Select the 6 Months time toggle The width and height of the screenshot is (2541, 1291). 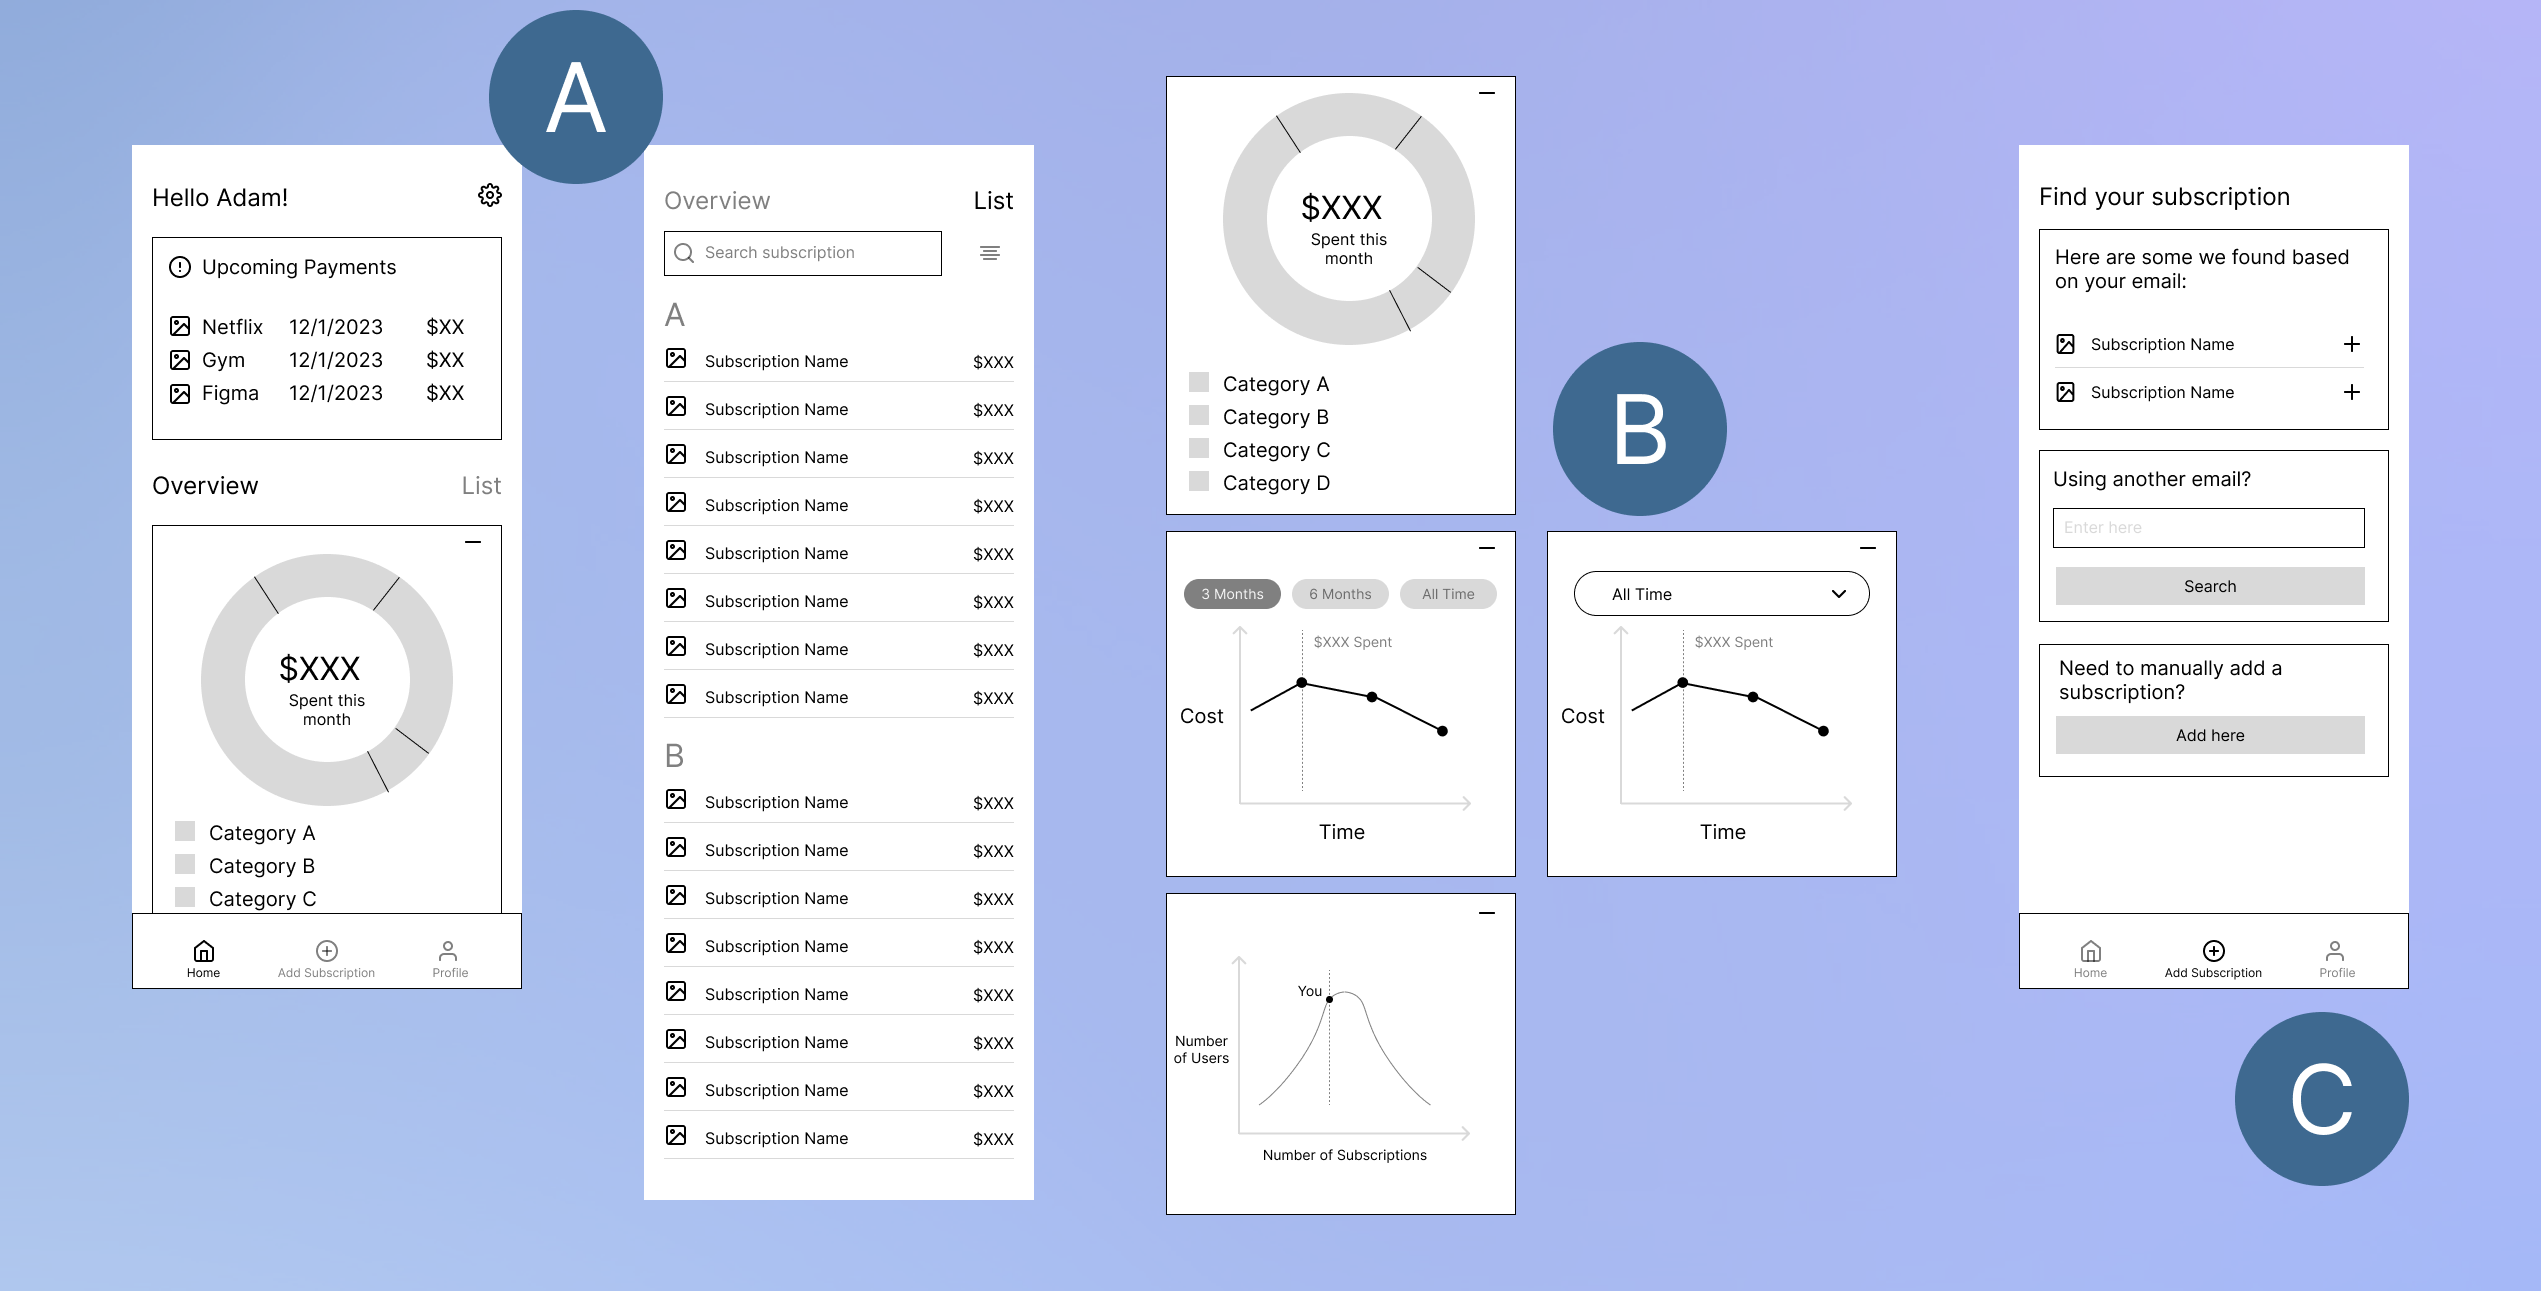pyautogui.click(x=1338, y=593)
